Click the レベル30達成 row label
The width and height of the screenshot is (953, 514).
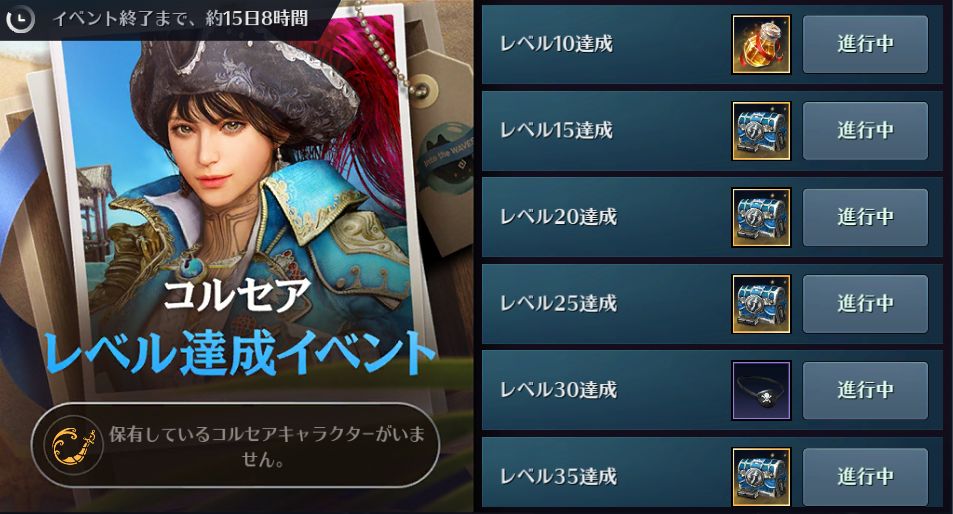(558, 390)
